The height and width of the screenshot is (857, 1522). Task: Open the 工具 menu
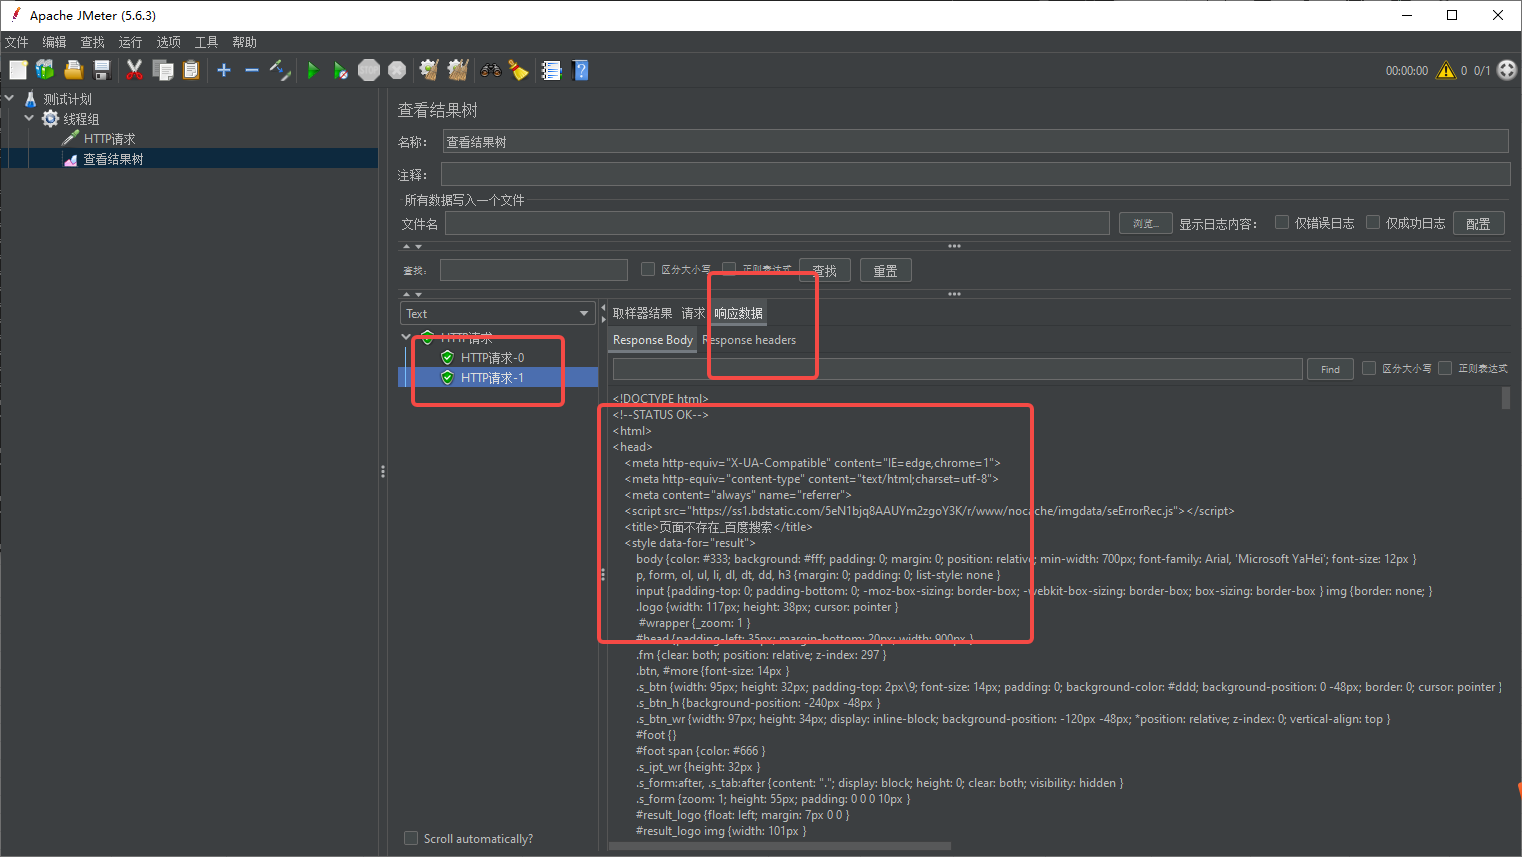click(x=207, y=42)
